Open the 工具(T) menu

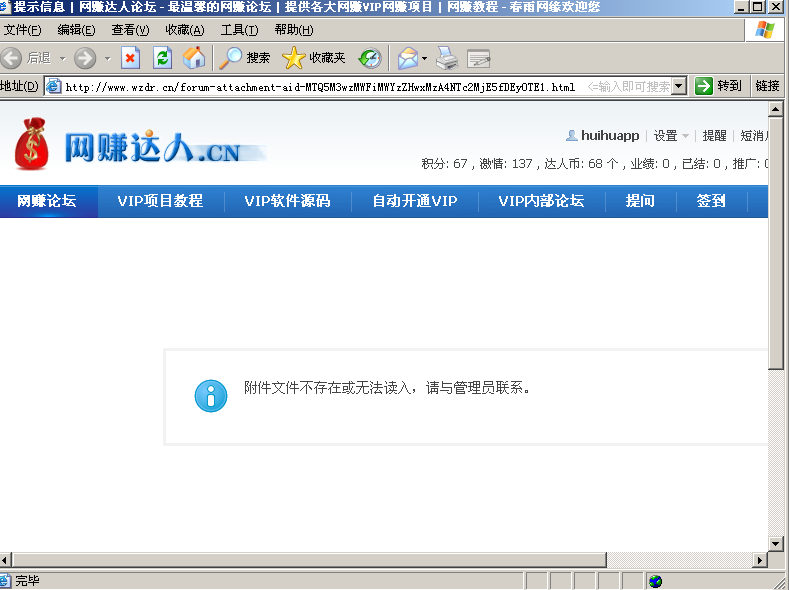point(238,30)
